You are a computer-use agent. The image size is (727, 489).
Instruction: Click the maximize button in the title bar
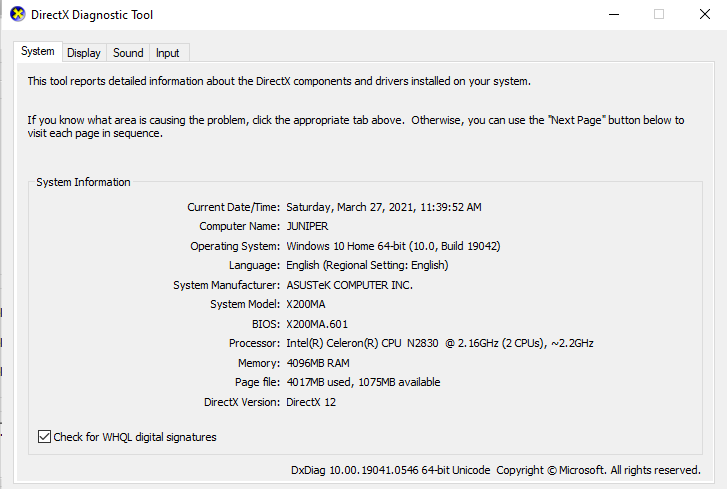659,15
